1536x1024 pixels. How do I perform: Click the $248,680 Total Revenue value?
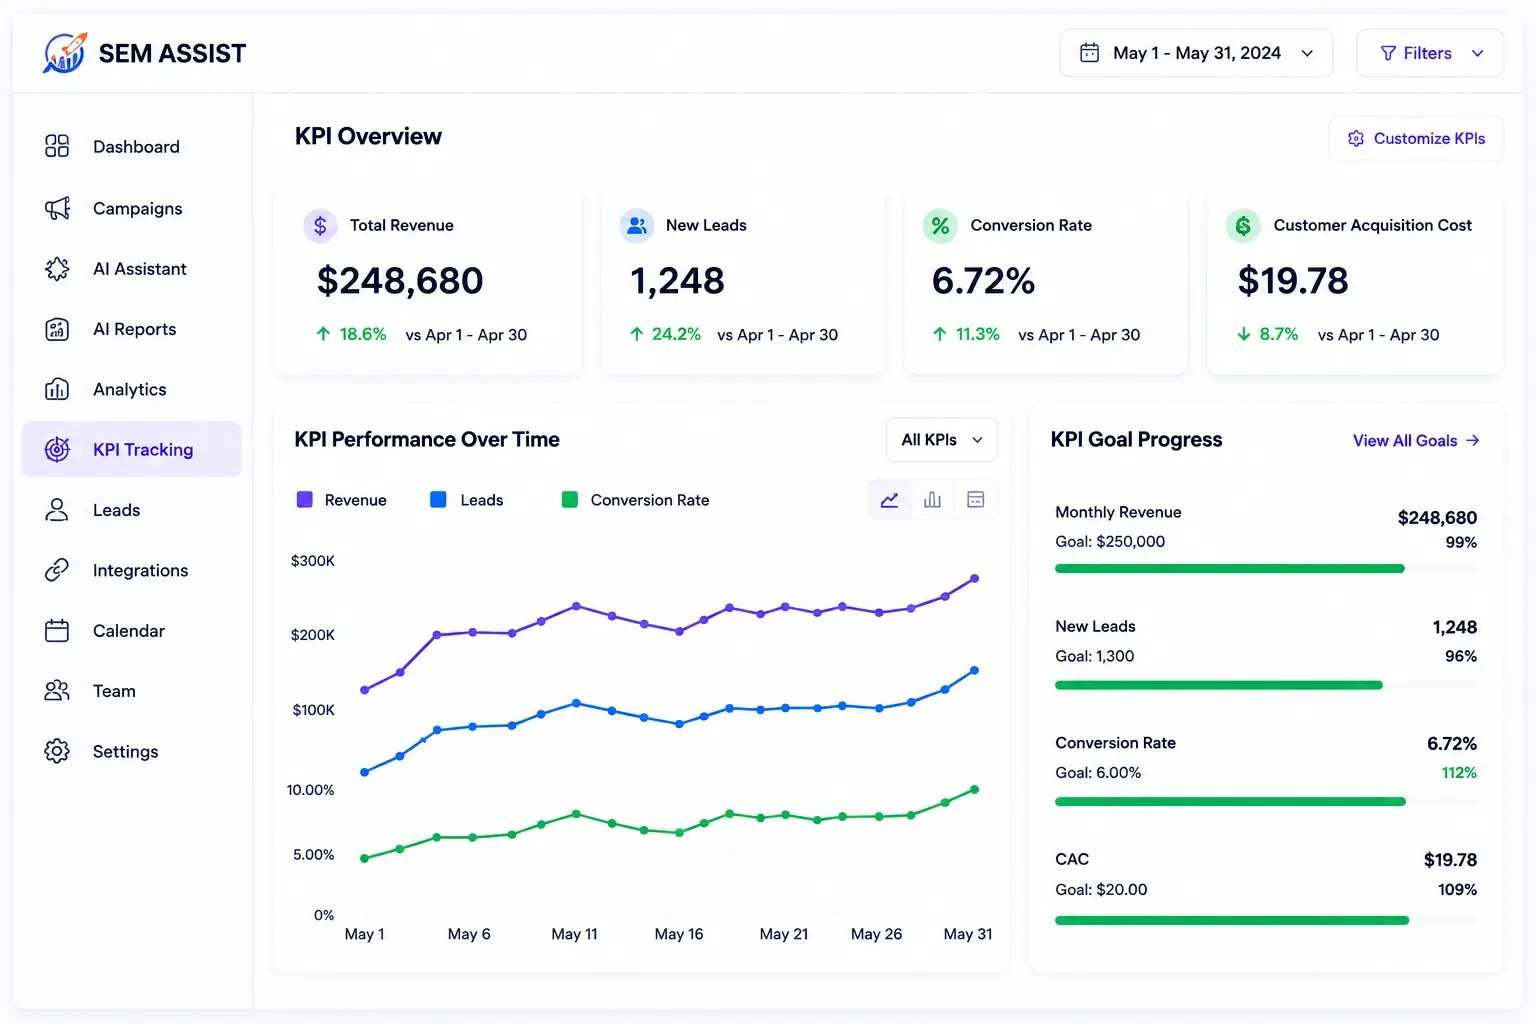(400, 281)
